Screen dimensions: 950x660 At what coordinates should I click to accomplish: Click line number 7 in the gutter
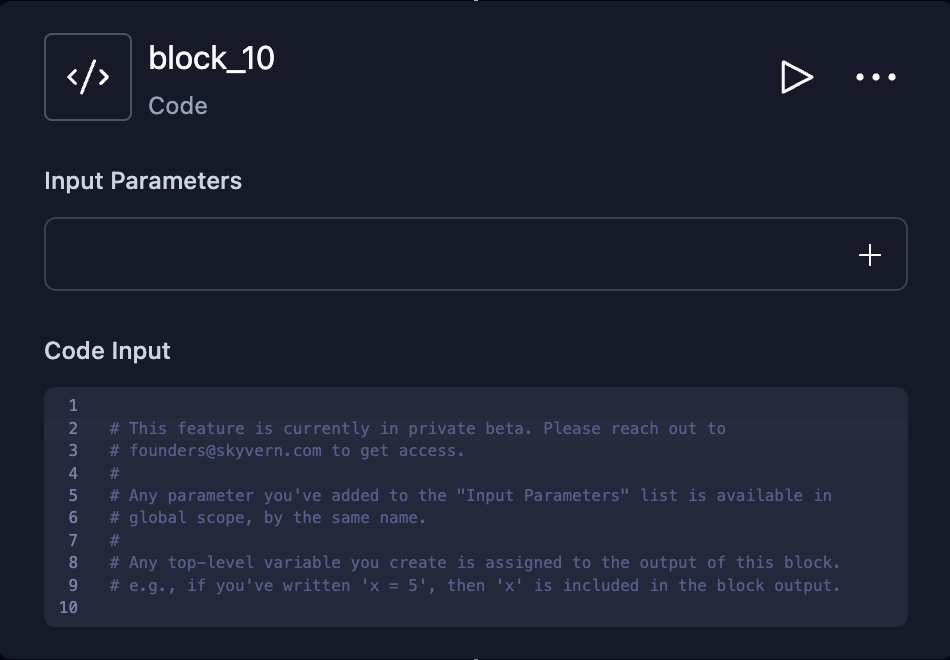[73, 540]
